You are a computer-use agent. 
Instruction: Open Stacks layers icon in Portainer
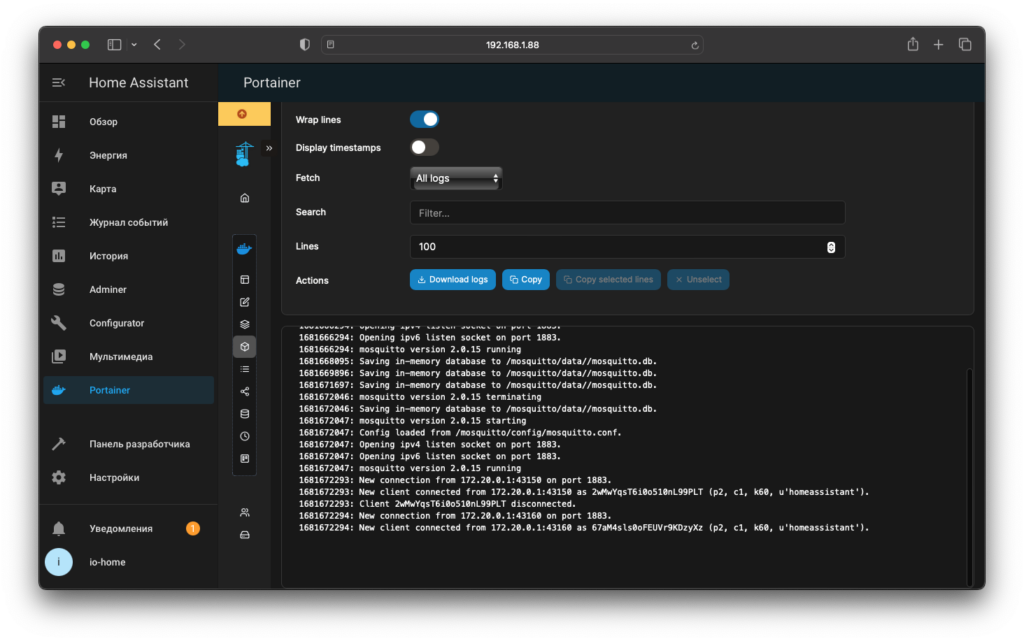point(245,324)
